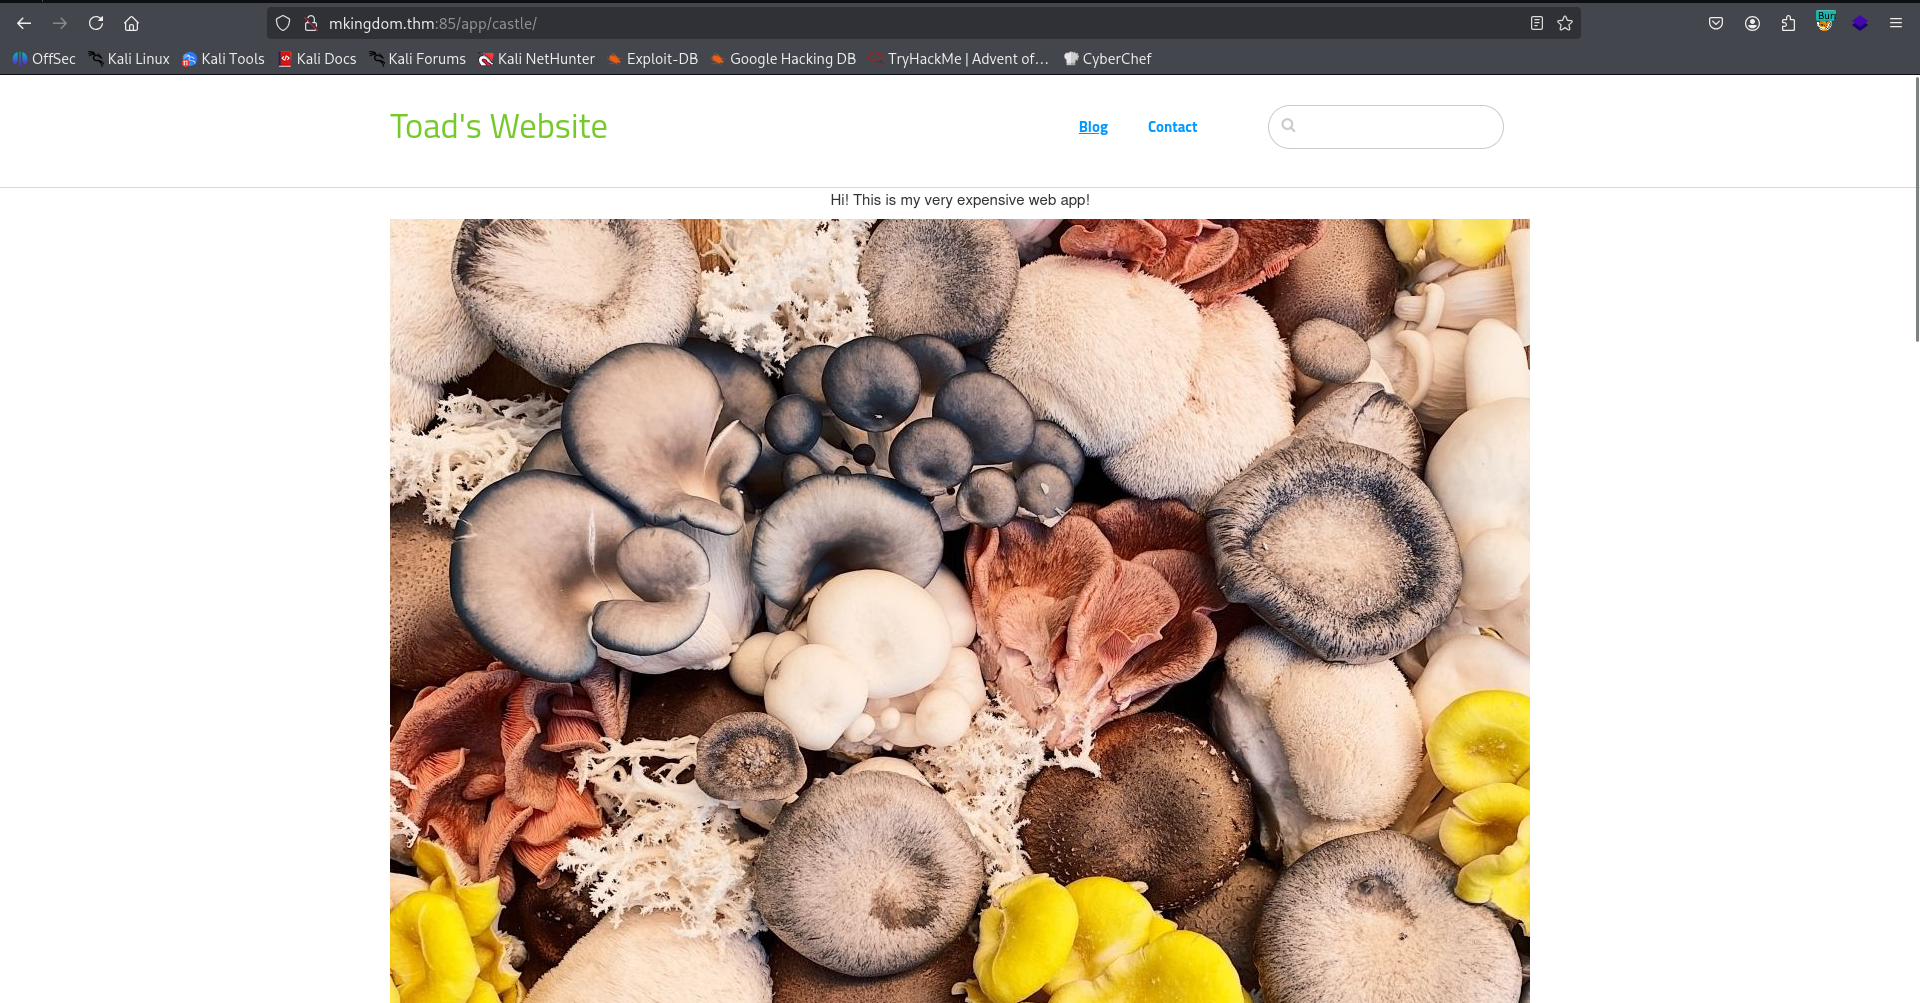The height and width of the screenshot is (1003, 1920).
Task: Open the Firefox account icon
Action: click(1752, 22)
